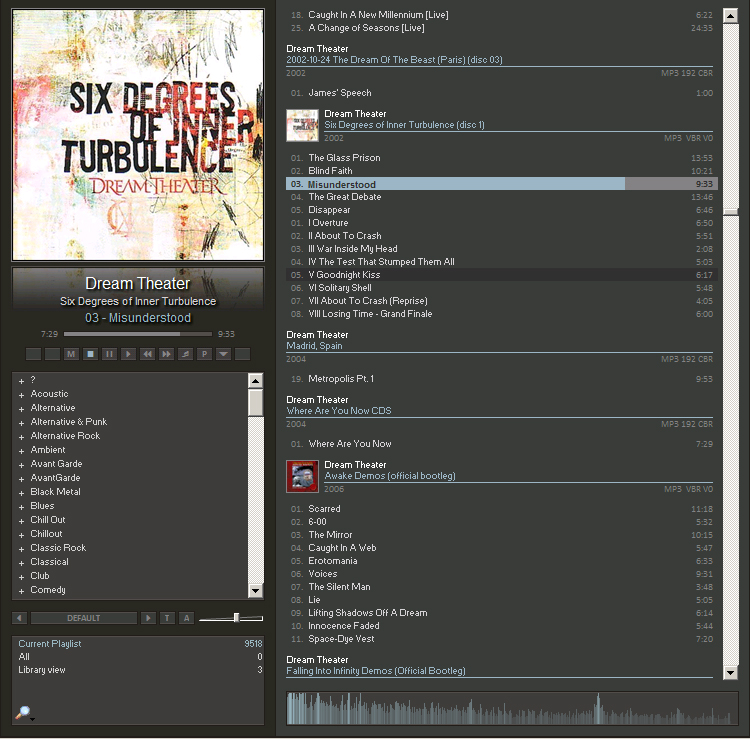This screenshot has width=750, height=740.
Task: Click genre list scrollbar up arrow
Action: point(256,381)
